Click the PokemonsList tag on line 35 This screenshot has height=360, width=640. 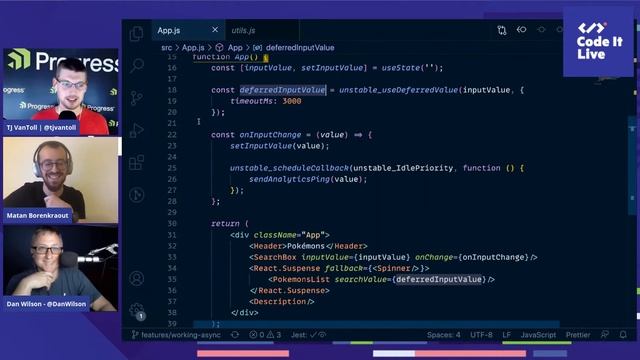coord(301,280)
